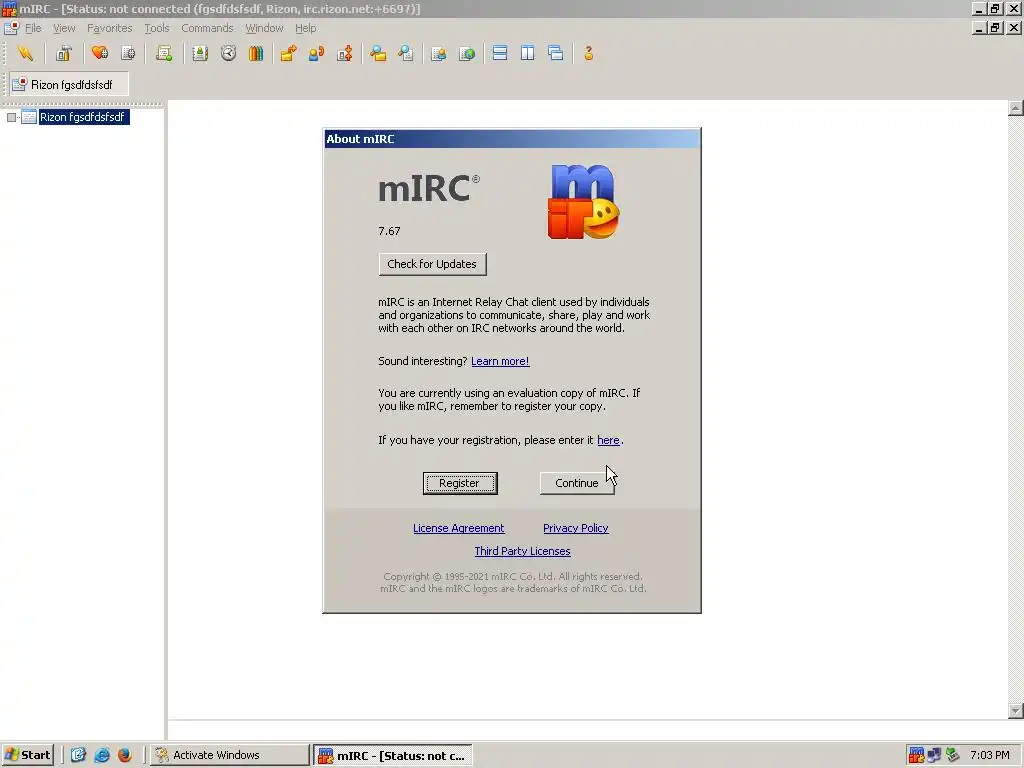Open the View menu
1024x768 pixels.
(64, 28)
